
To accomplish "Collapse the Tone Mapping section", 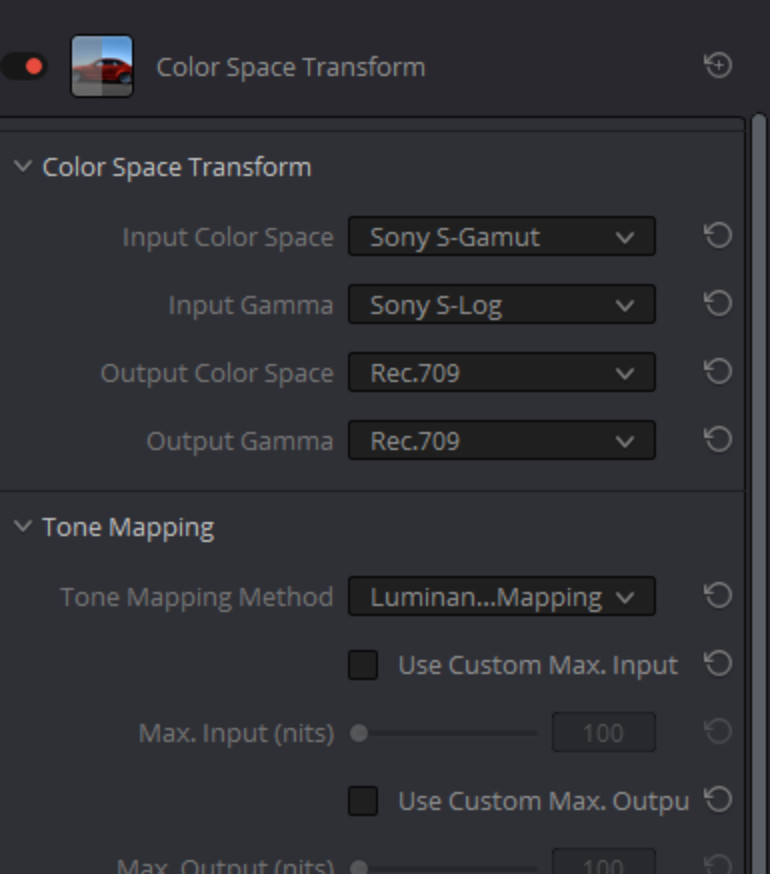I will pyautogui.click(x=23, y=526).
